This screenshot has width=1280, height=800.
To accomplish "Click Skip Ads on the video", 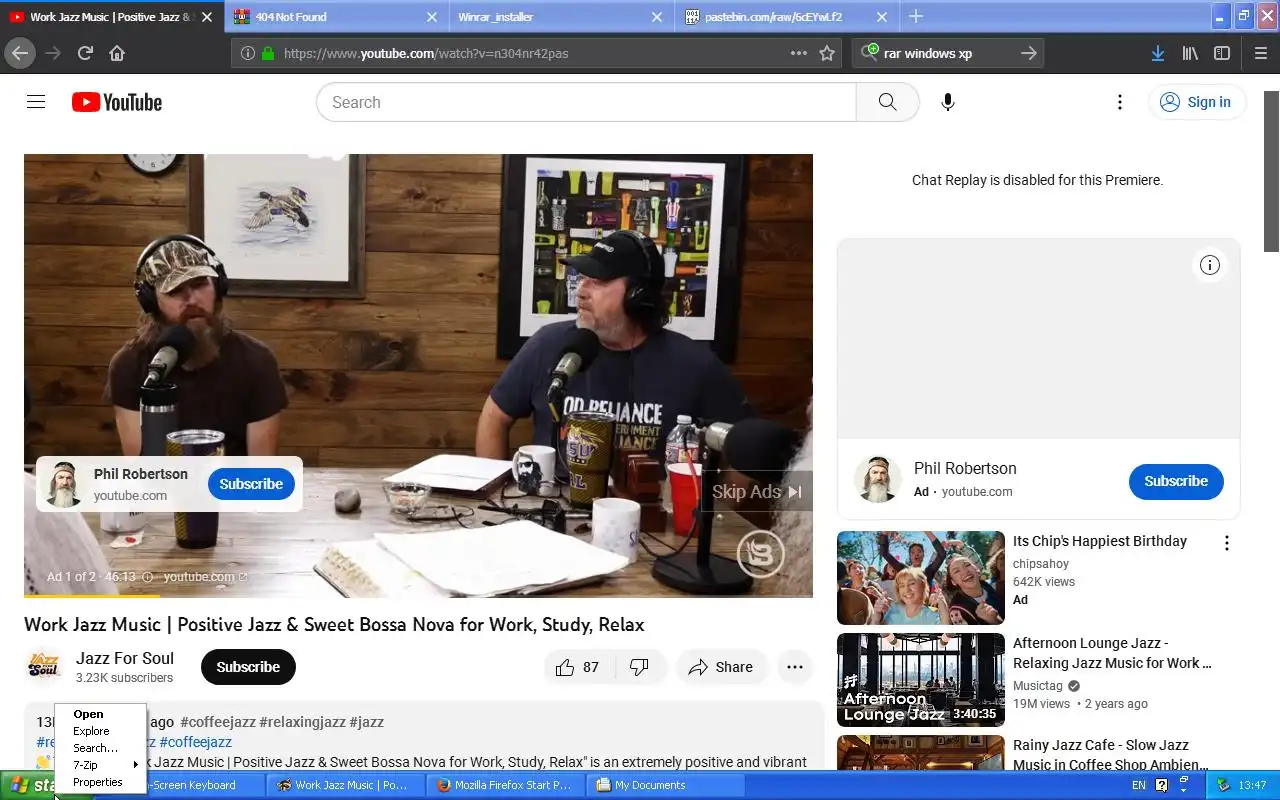I will pyautogui.click(x=757, y=492).
